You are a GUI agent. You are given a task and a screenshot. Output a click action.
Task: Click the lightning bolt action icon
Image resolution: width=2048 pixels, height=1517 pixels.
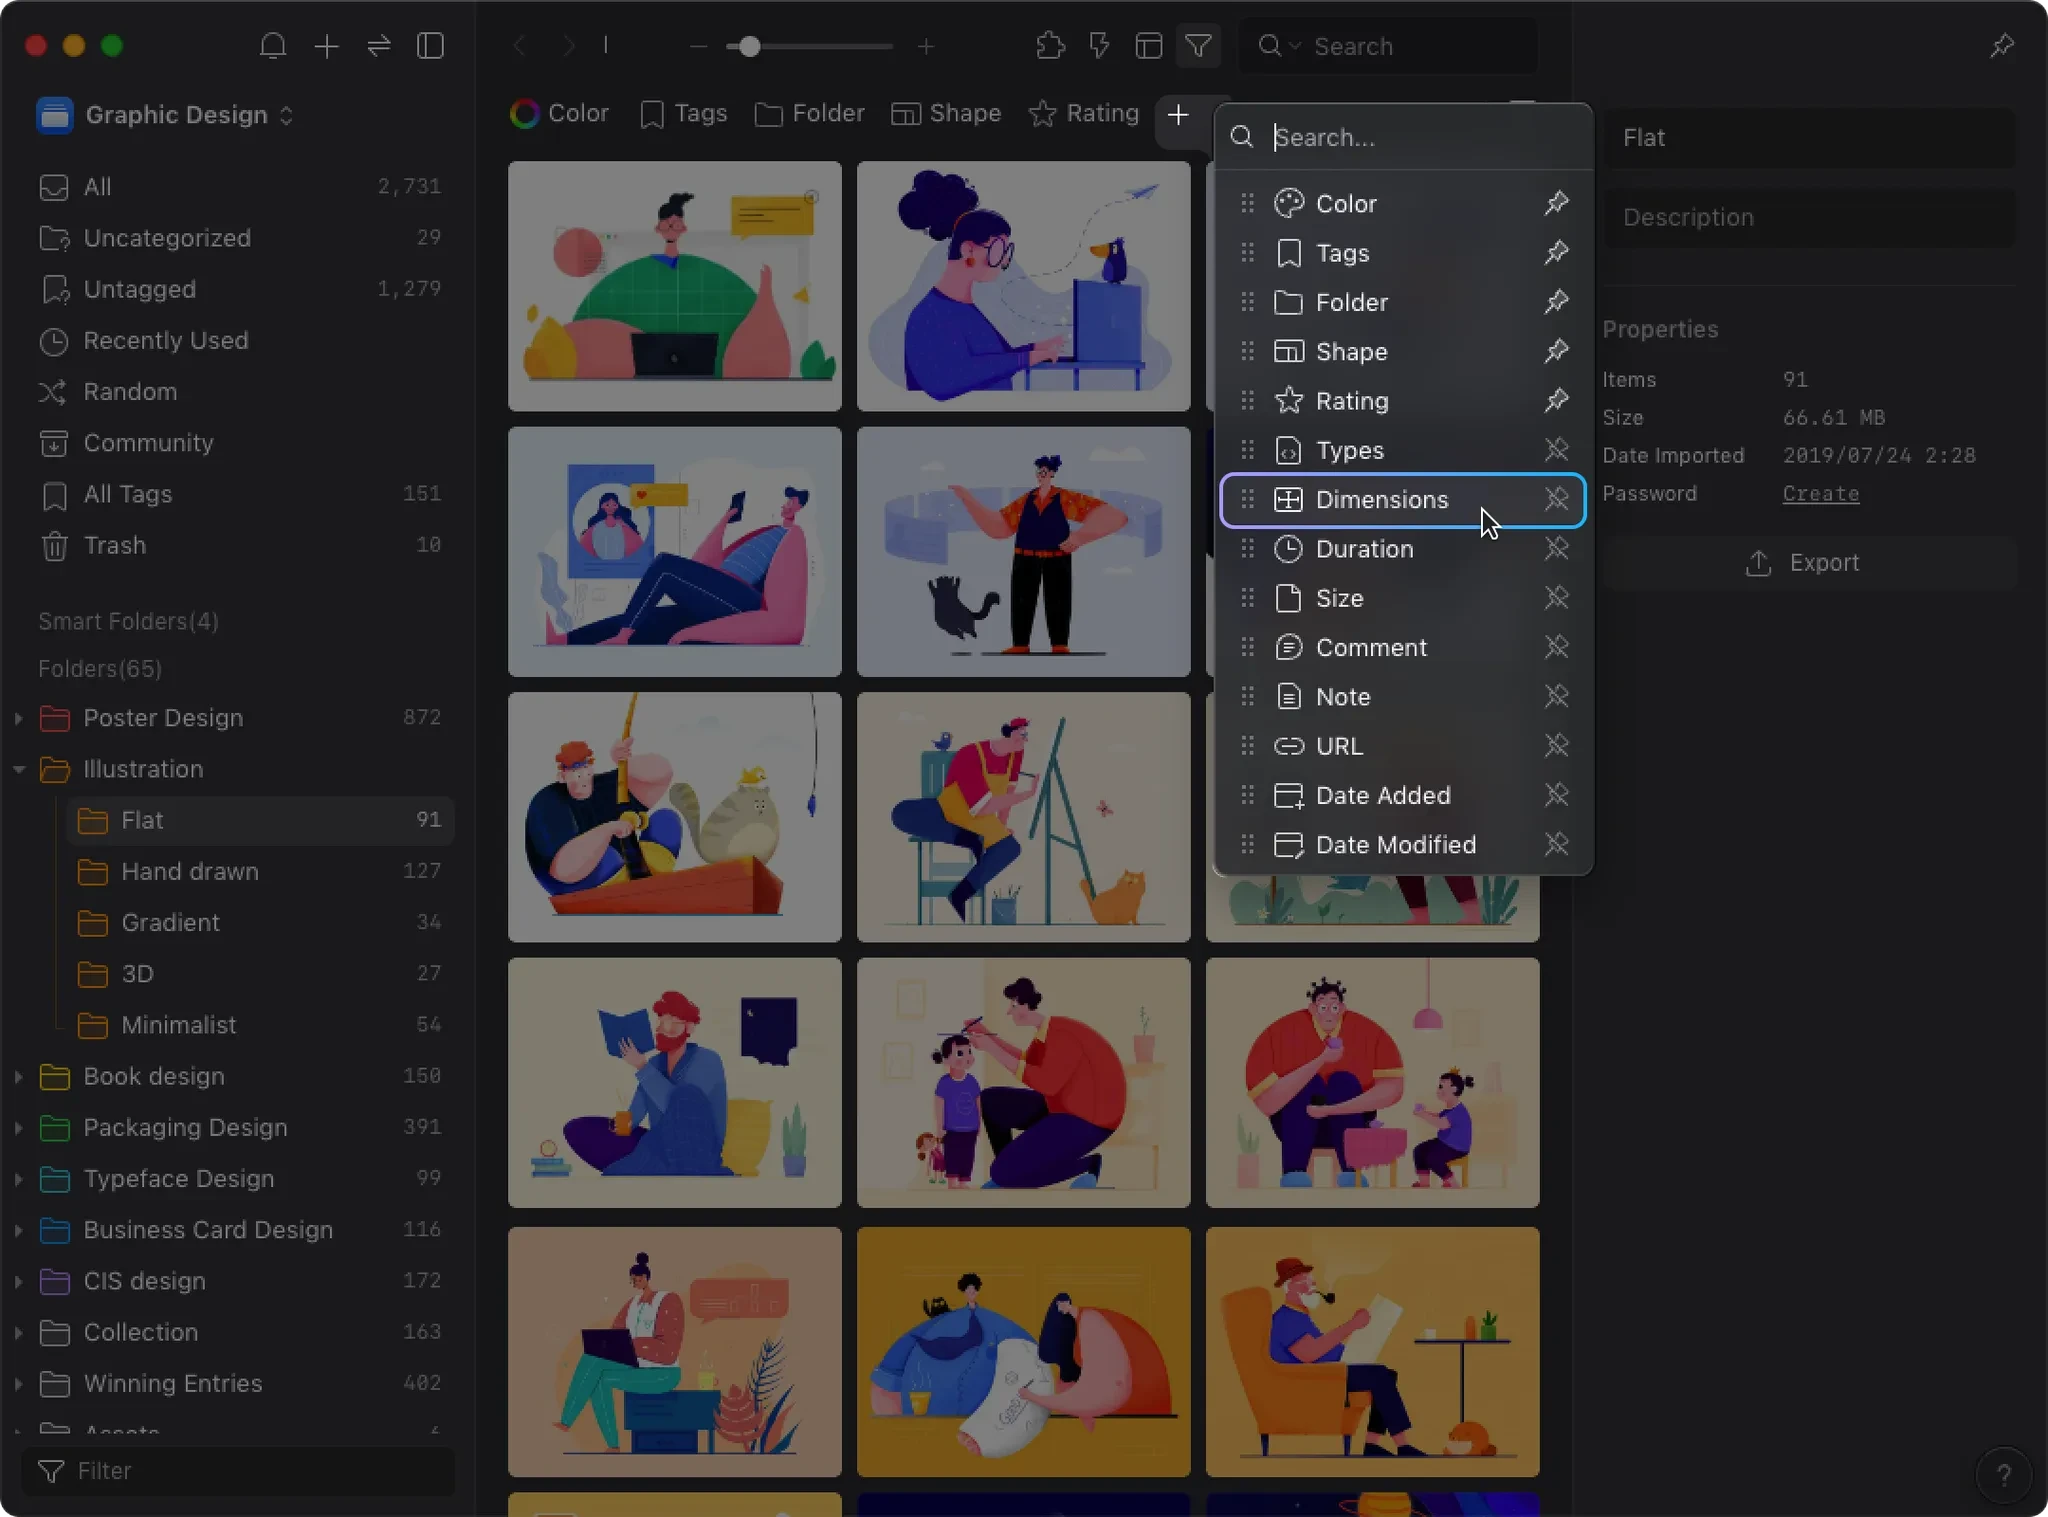point(1099,46)
